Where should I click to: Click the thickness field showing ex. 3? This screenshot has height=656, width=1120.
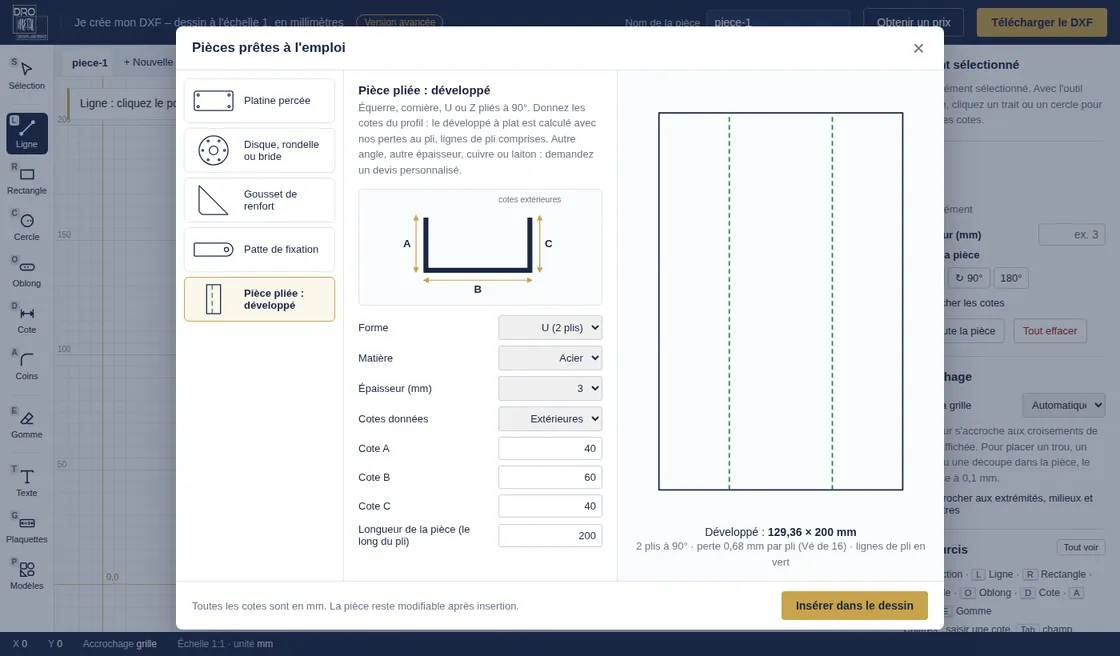1071,234
